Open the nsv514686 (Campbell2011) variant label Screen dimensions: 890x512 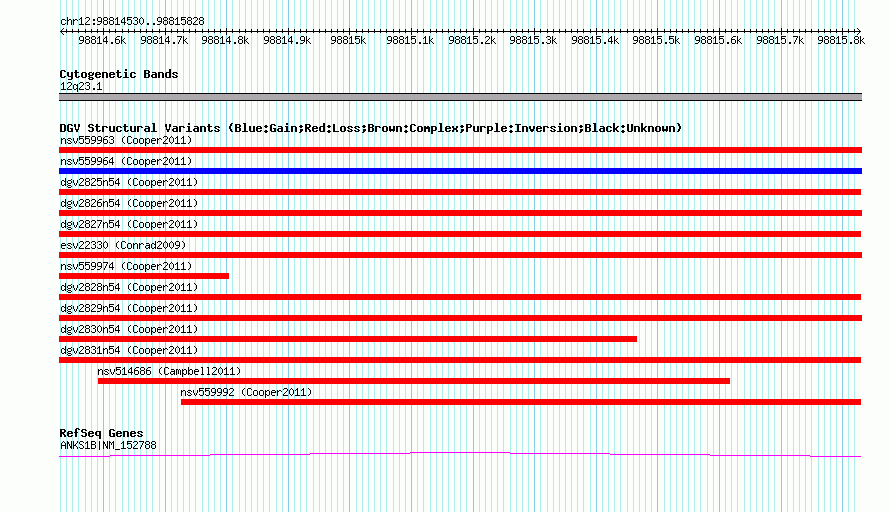(169, 371)
